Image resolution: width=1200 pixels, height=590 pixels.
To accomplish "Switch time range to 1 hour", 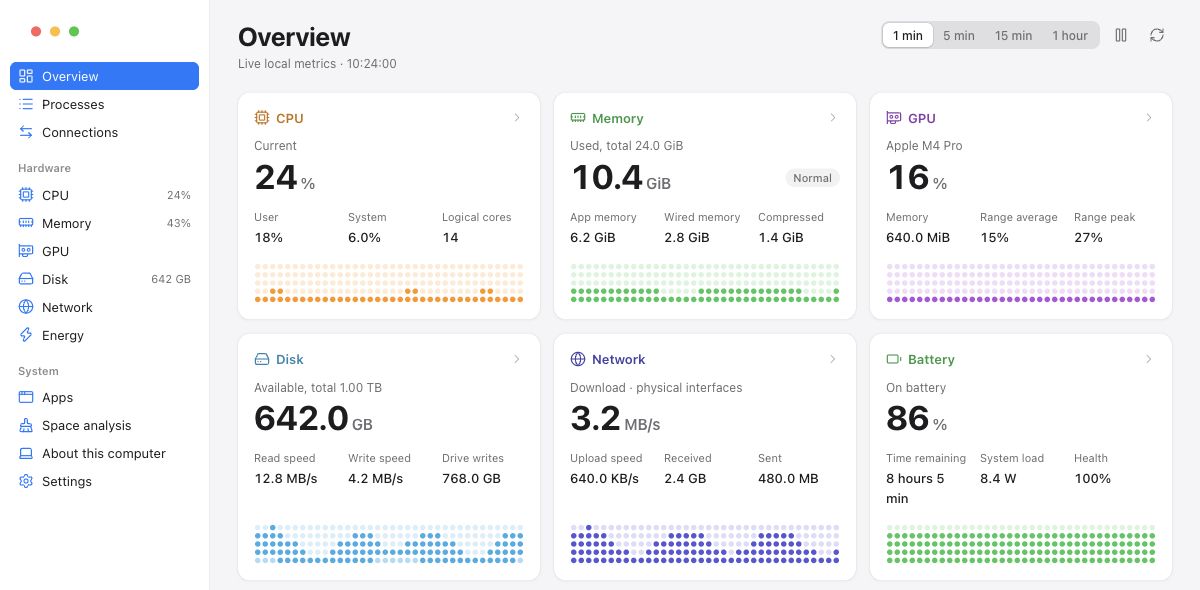I will (1070, 35).
